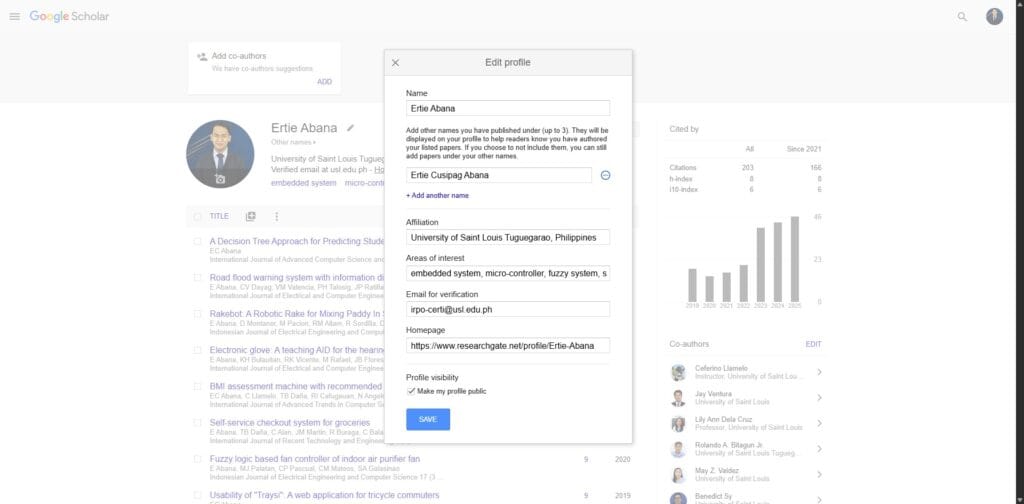The height and width of the screenshot is (504, 1024).
Task: Click Ceferino Llamelo's avatar
Action: [x=679, y=372]
